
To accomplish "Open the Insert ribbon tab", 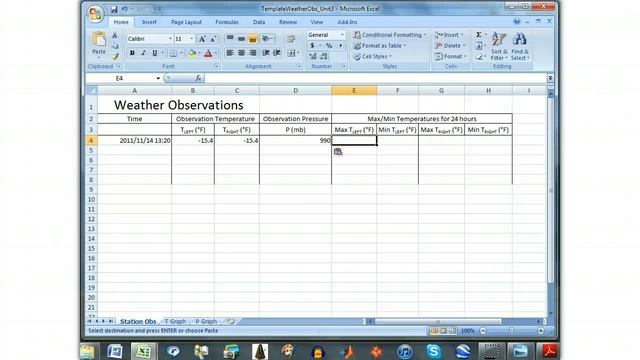I will 149,22.
